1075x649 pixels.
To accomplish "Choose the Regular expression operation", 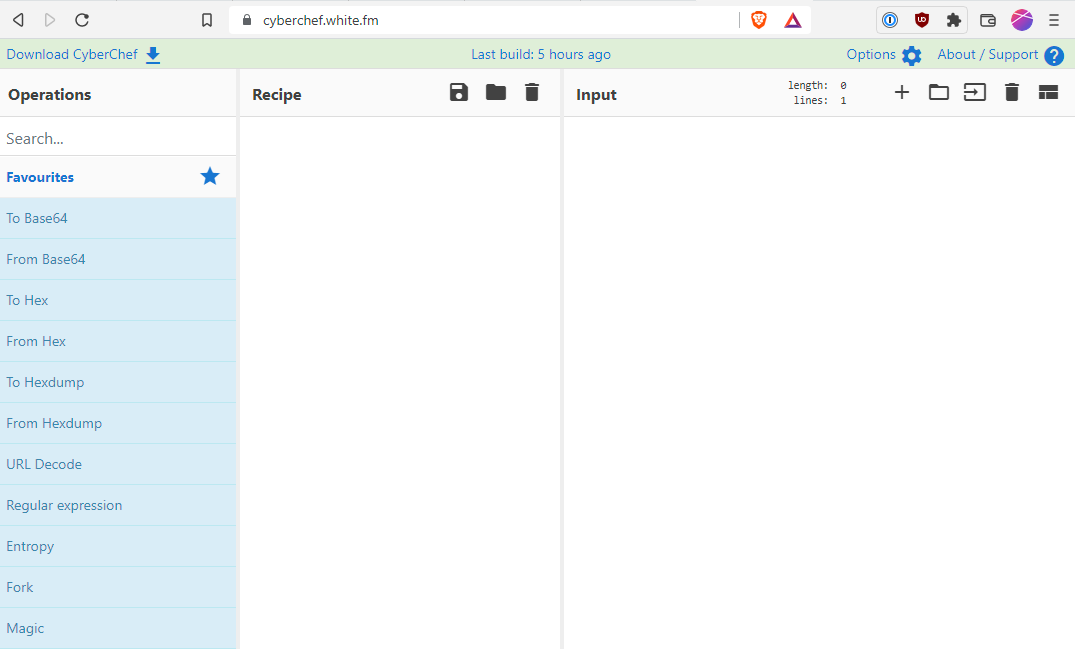I will (64, 505).
